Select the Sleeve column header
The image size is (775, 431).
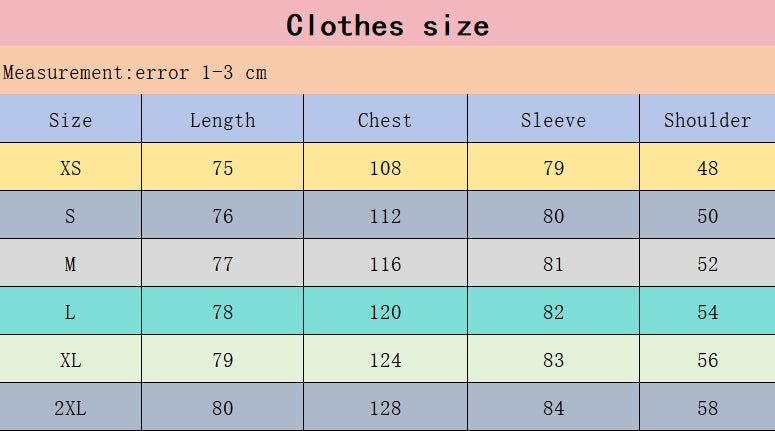pyautogui.click(x=553, y=120)
